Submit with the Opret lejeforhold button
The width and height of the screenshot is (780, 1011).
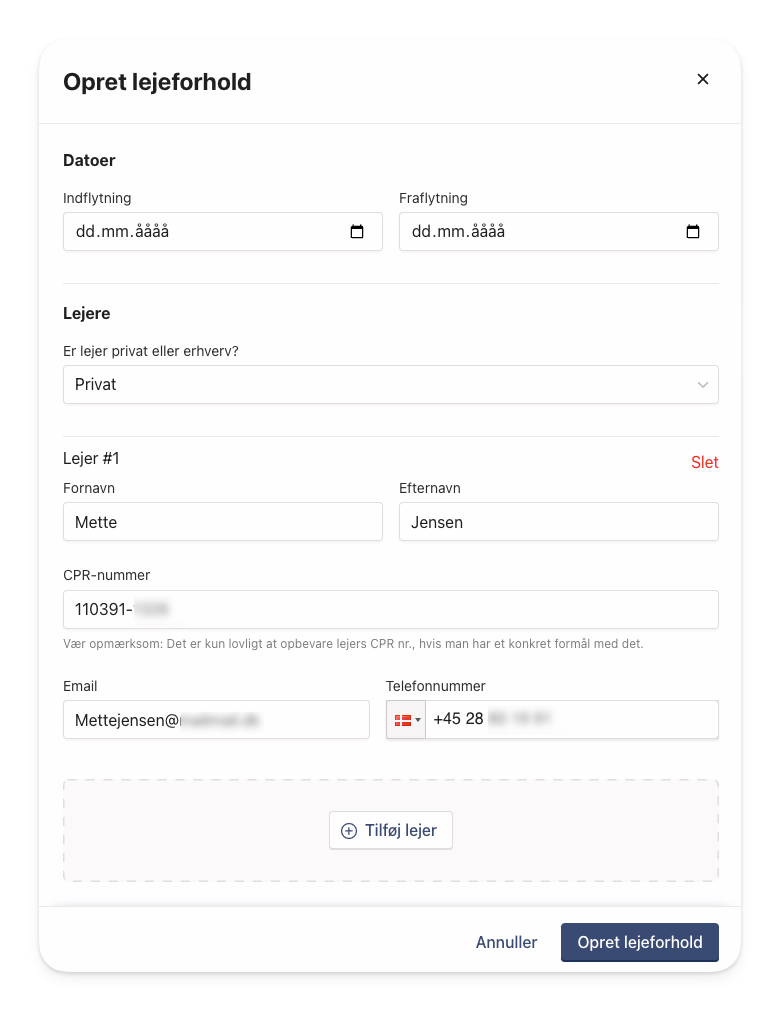point(639,942)
